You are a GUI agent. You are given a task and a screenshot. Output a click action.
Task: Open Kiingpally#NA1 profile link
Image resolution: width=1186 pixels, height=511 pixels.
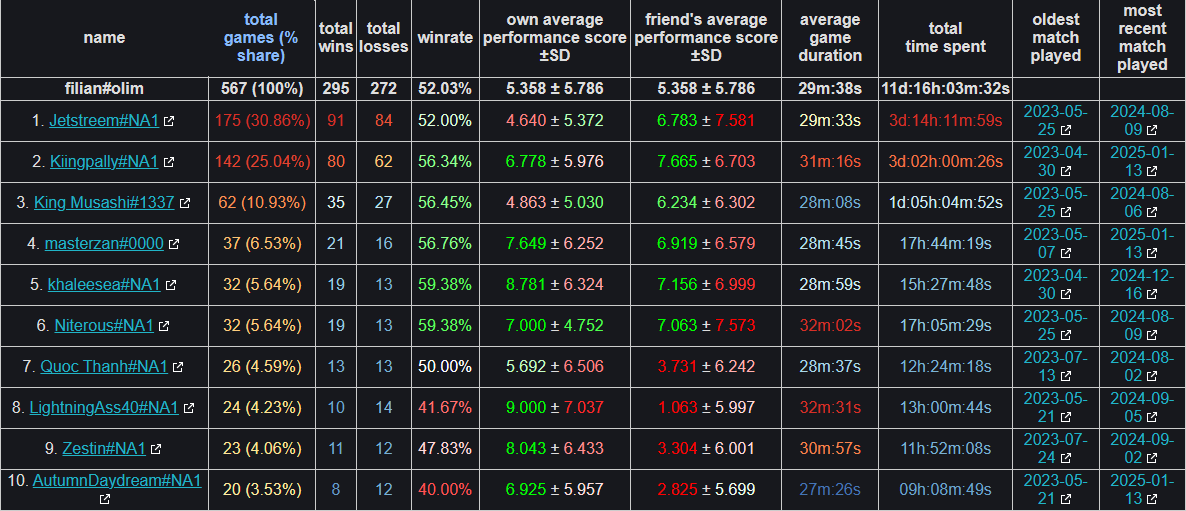[104, 161]
